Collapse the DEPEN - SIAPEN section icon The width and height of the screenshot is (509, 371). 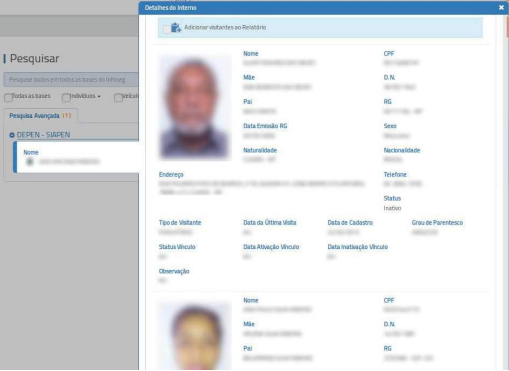point(12,135)
